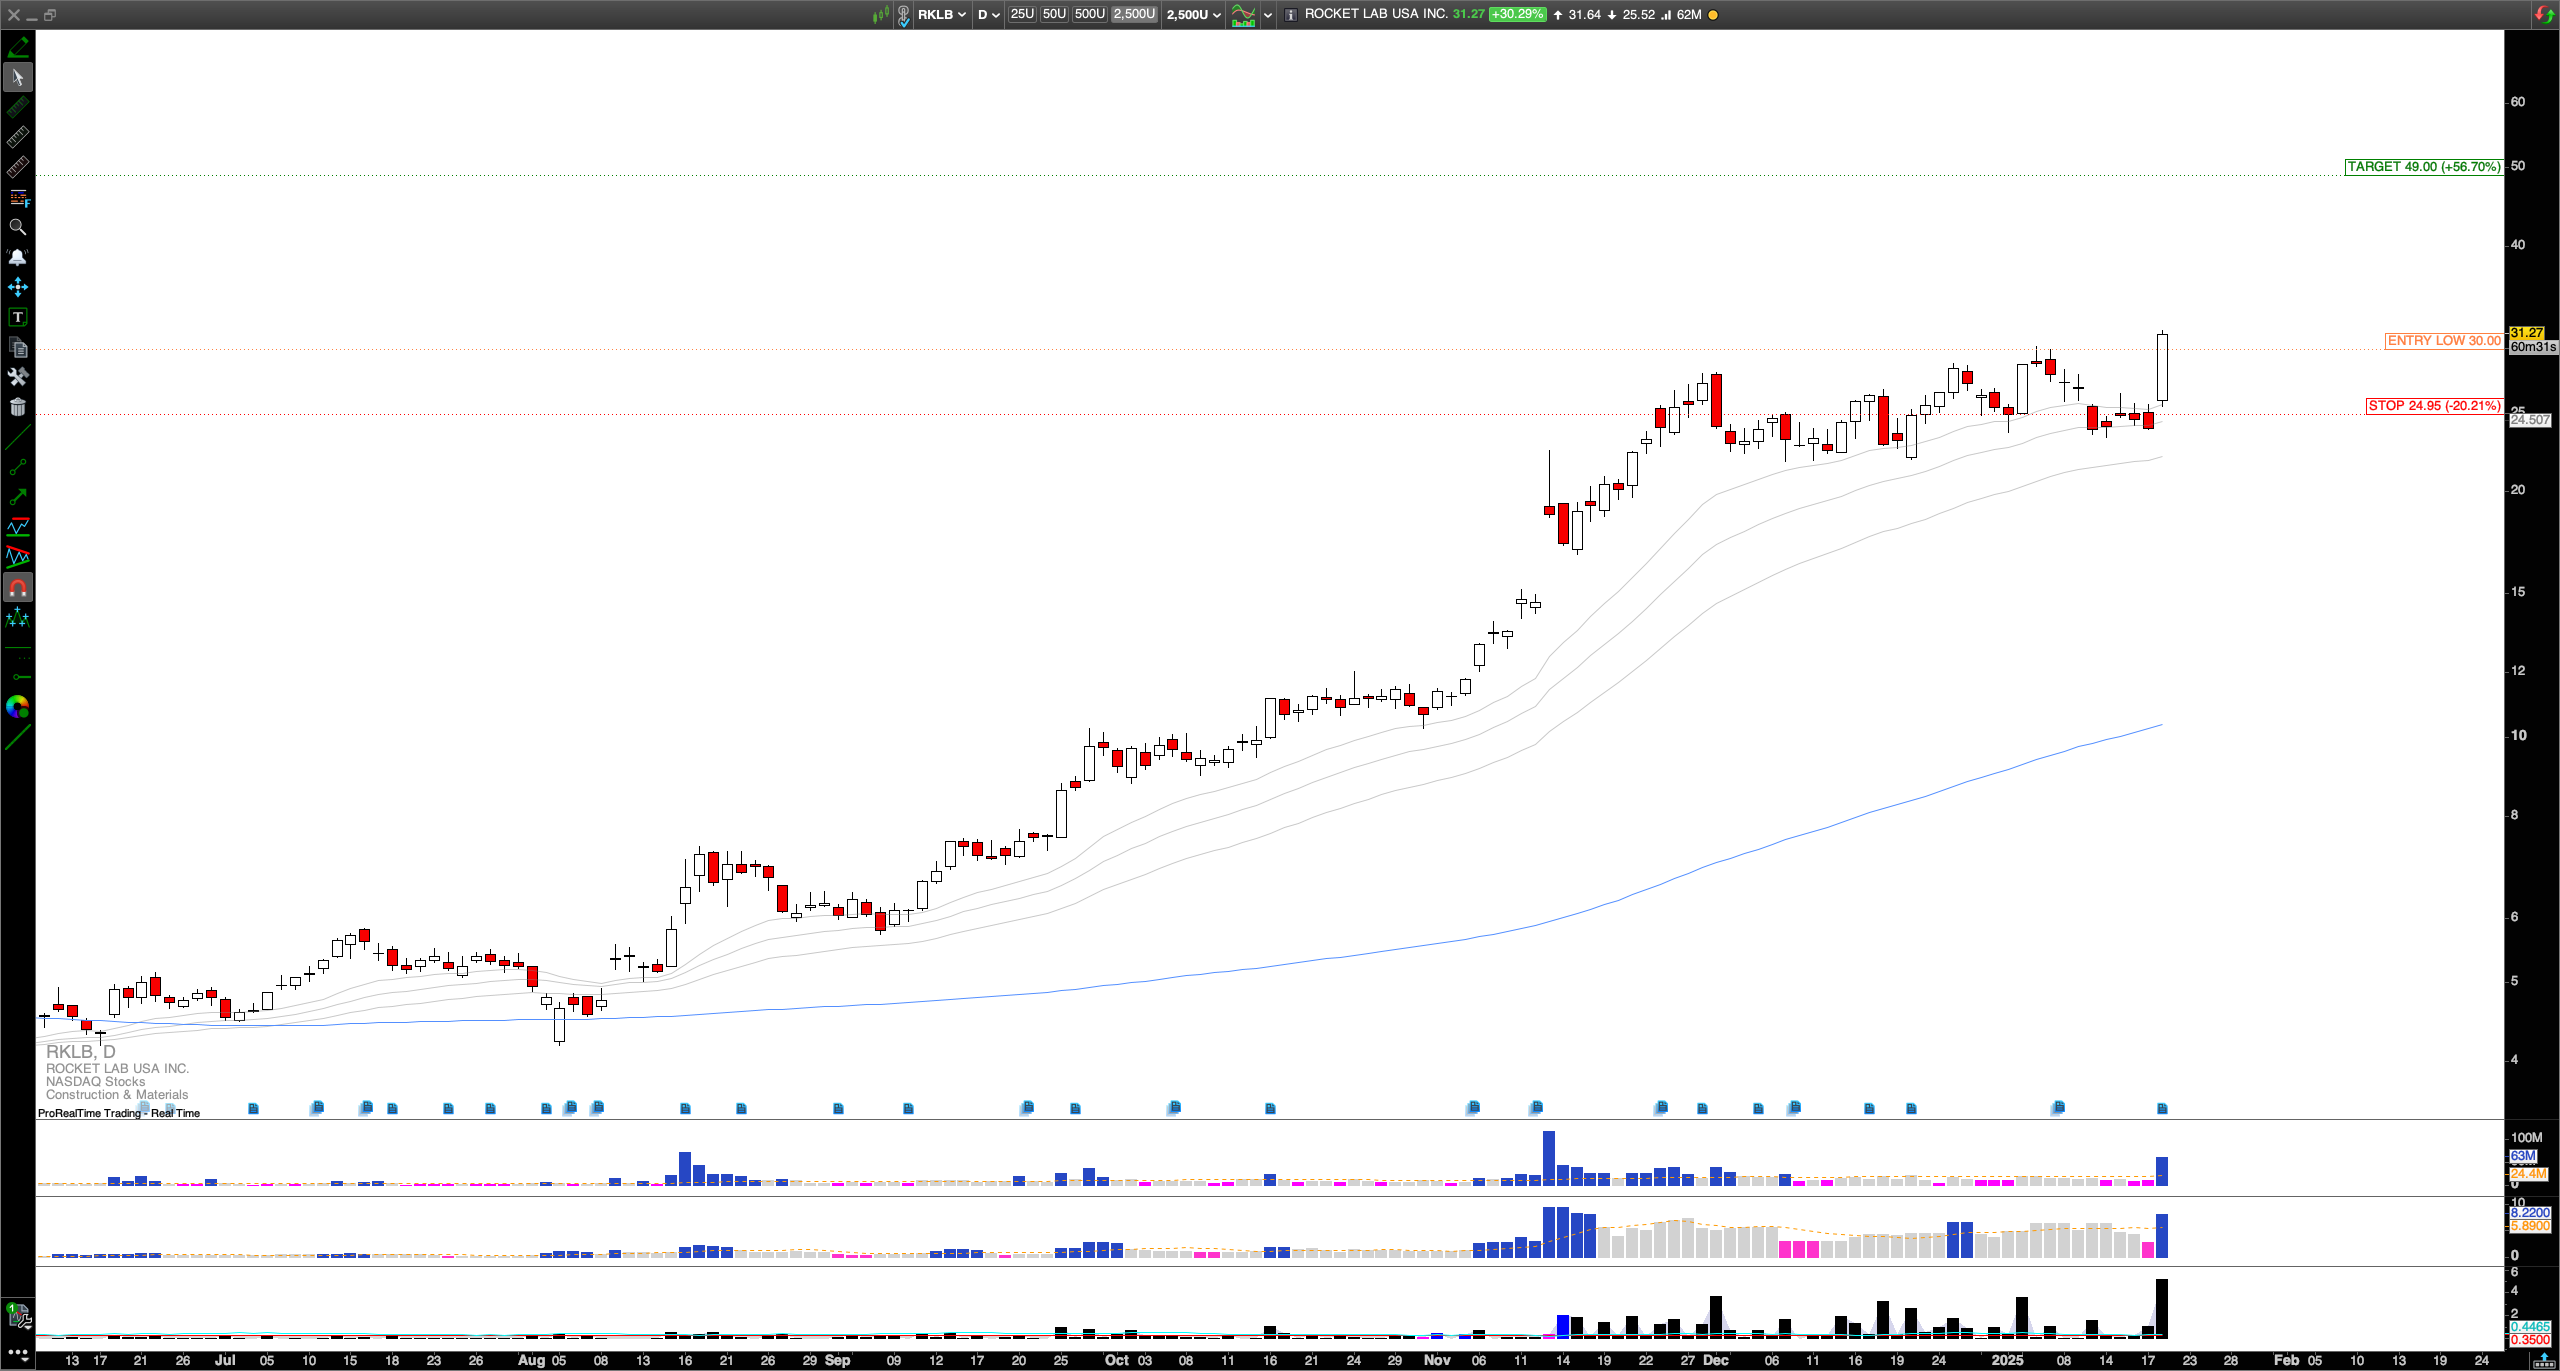Viewport: 2560px width, 1371px height.
Task: Click the RKLB, D chart title
Action: click(x=81, y=1052)
